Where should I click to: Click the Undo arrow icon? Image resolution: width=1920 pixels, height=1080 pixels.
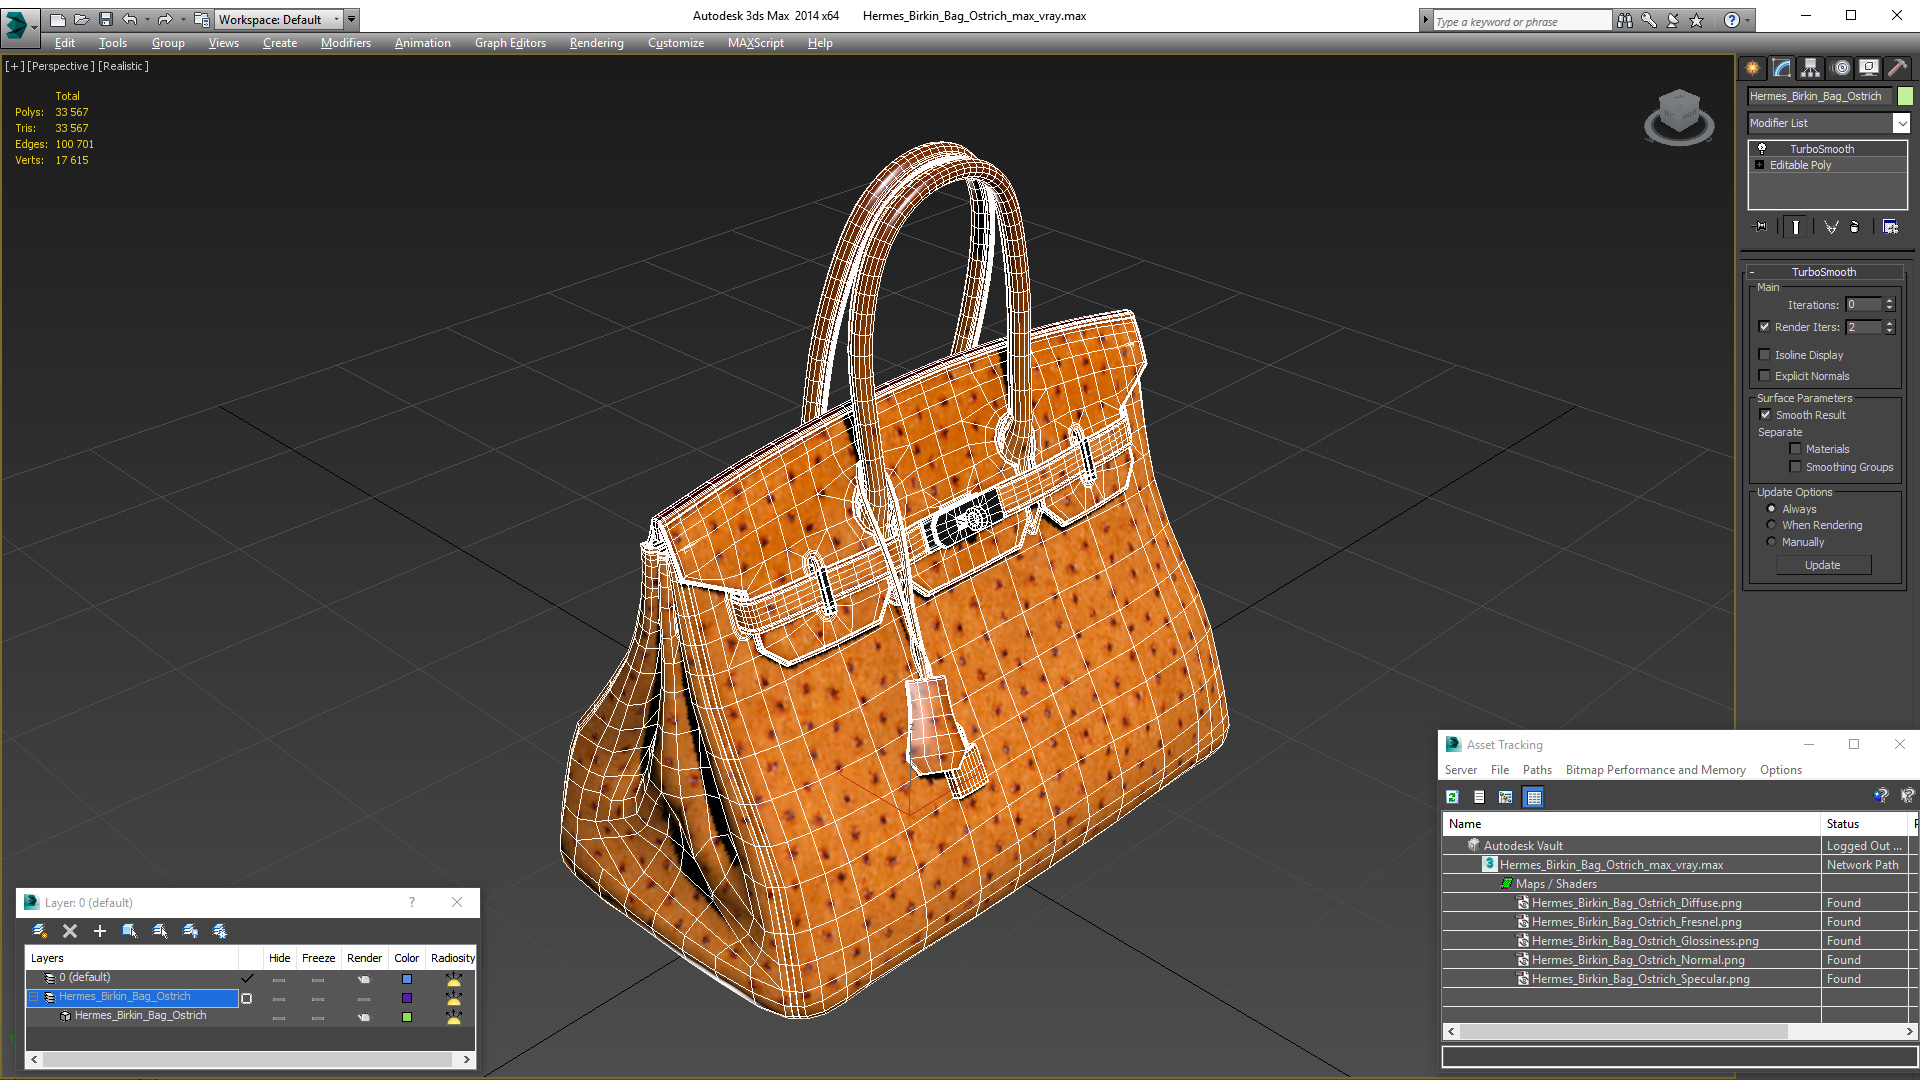pos(129,19)
